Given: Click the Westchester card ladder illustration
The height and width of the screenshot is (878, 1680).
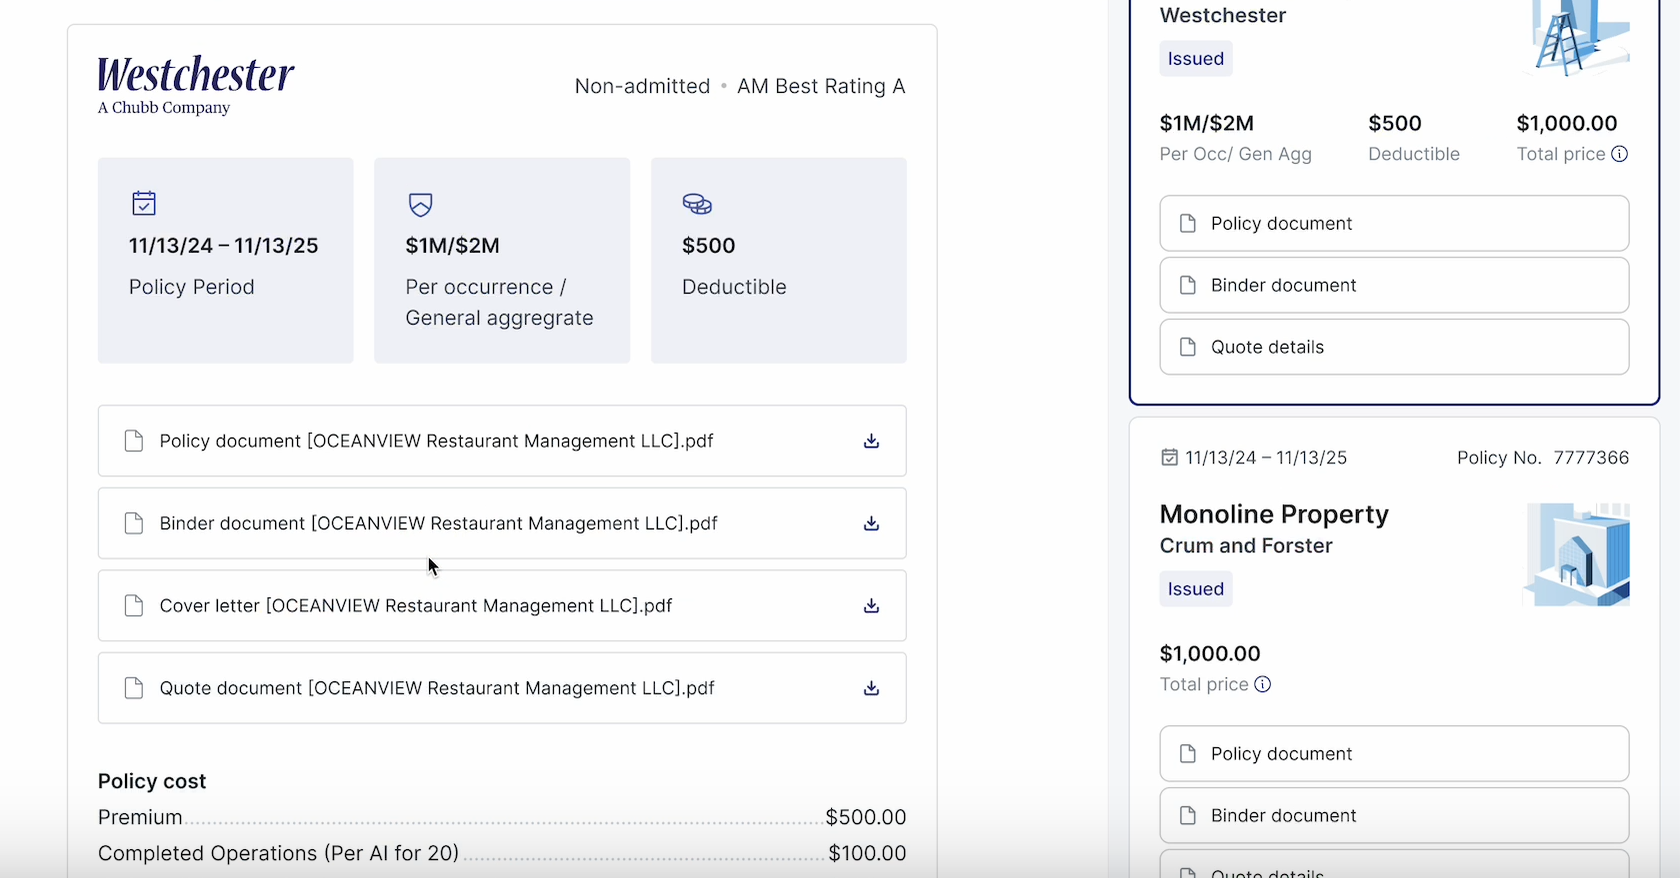Looking at the screenshot, I should pos(1577,38).
